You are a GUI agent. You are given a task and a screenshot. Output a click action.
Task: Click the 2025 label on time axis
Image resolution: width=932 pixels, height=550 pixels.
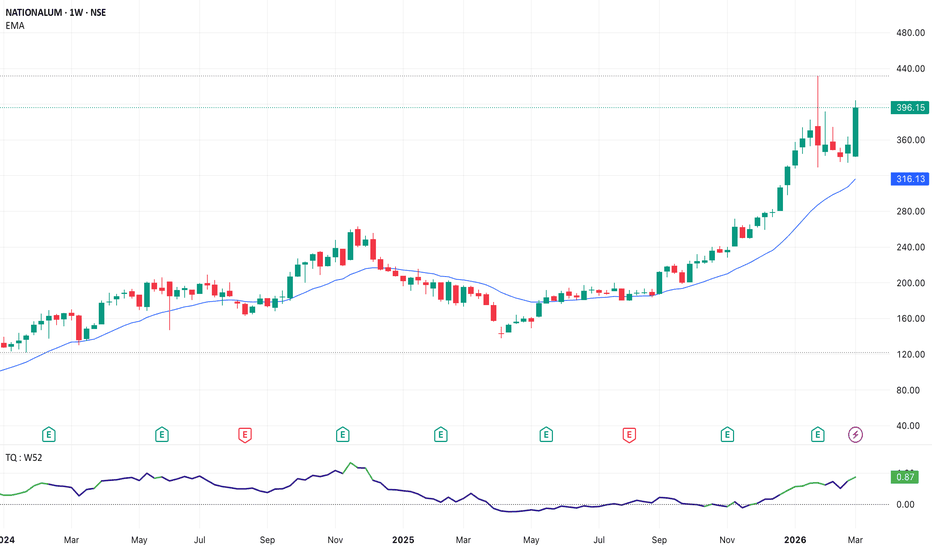(x=403, y=540)
